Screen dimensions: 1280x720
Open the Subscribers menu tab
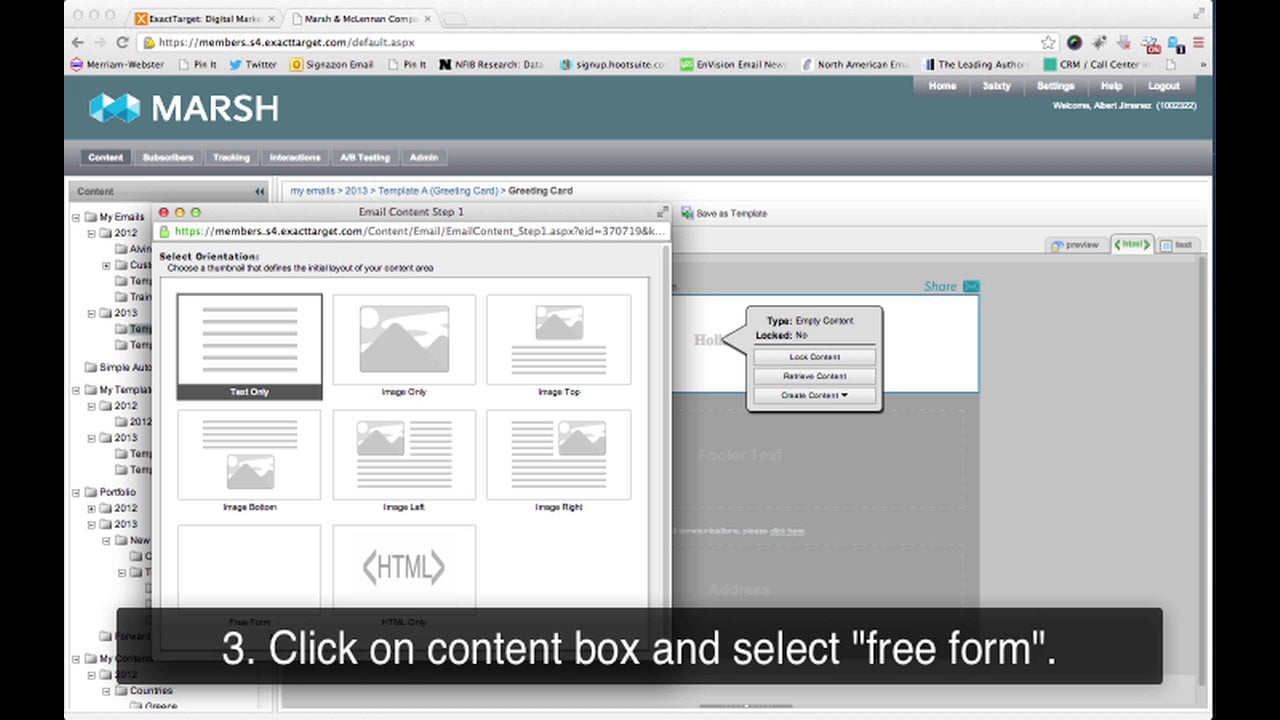coord(167,157)
